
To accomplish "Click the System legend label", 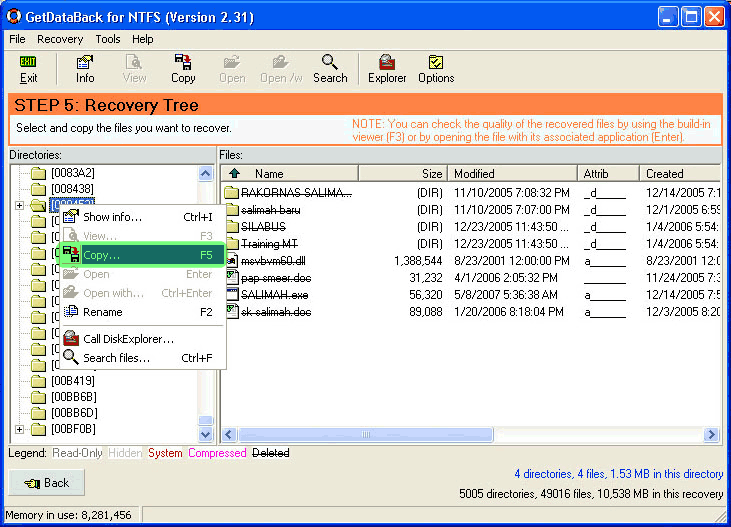I will 165,453.
